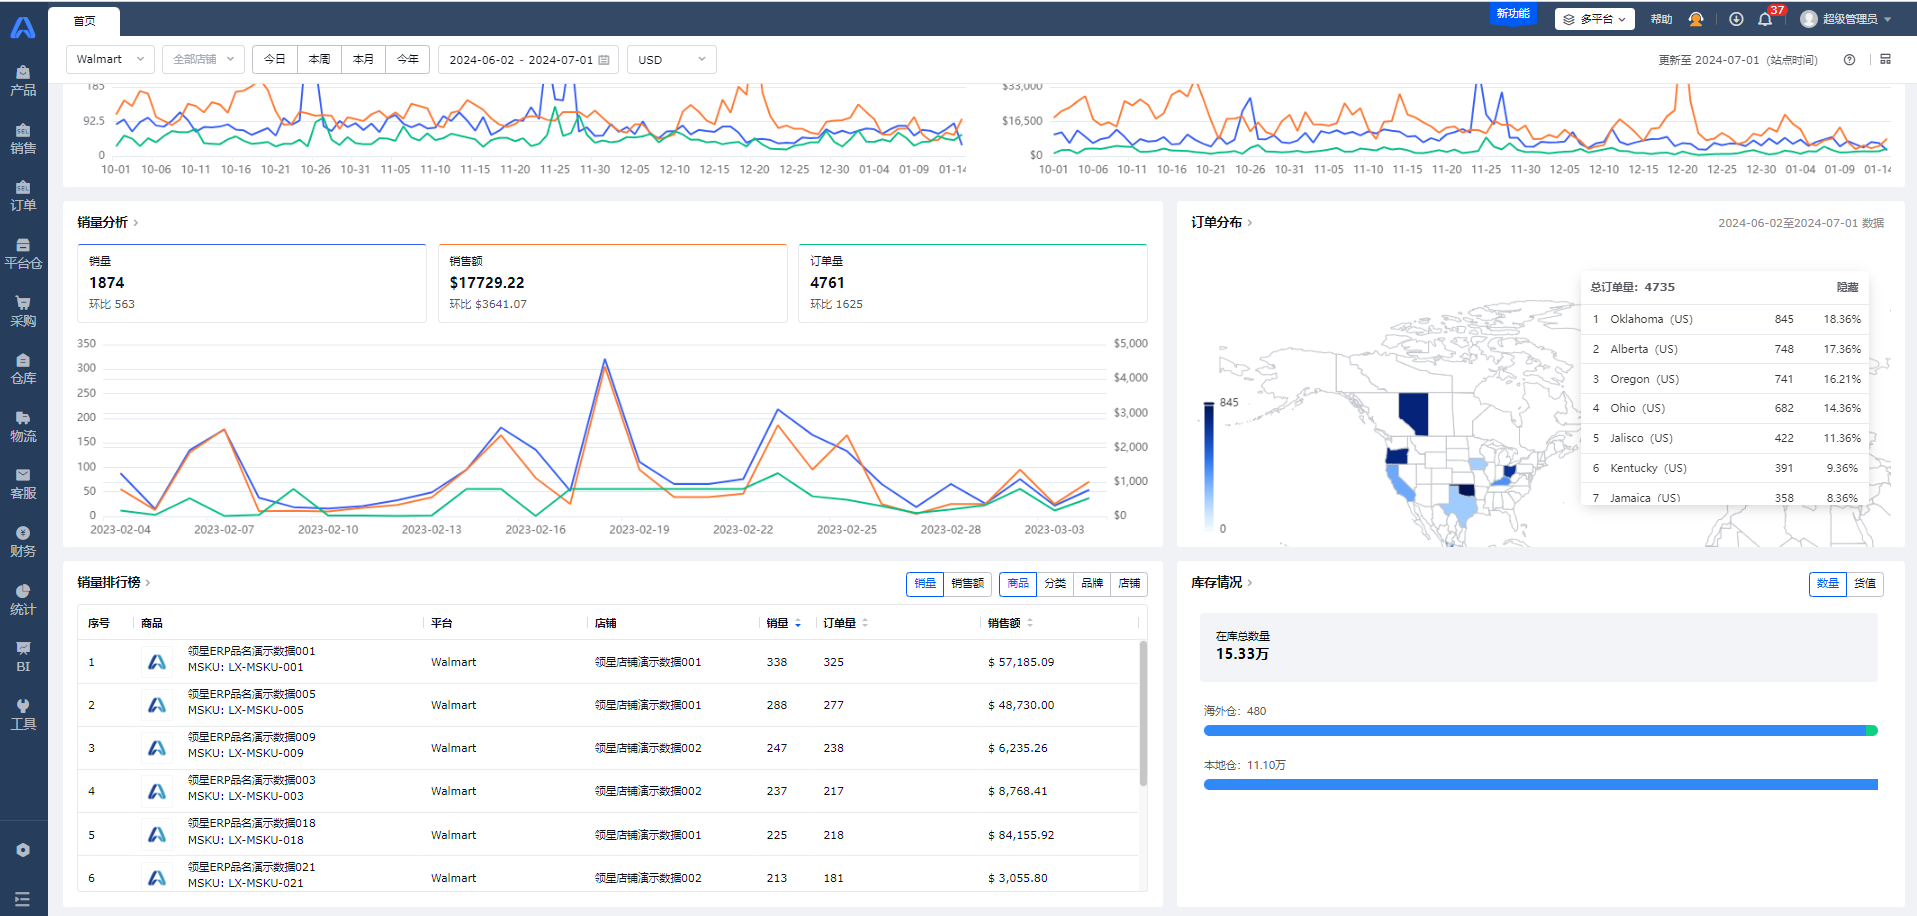Click the 新功能 button

[x=1513, y=14]
